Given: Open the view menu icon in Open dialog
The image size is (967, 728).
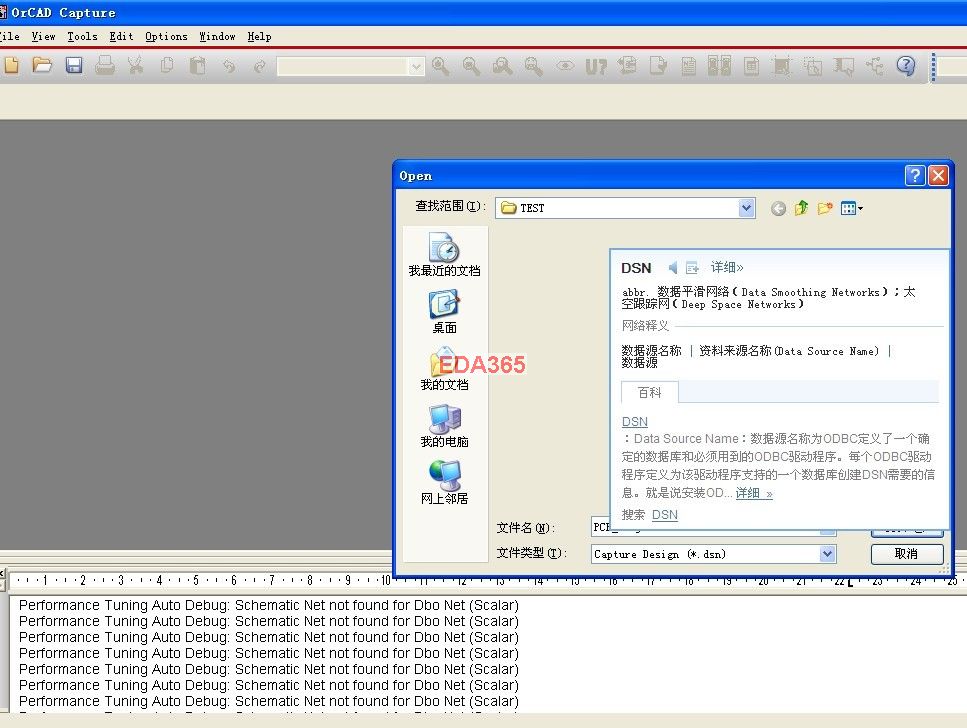Looking at the screenshot, I should (852, 209).
